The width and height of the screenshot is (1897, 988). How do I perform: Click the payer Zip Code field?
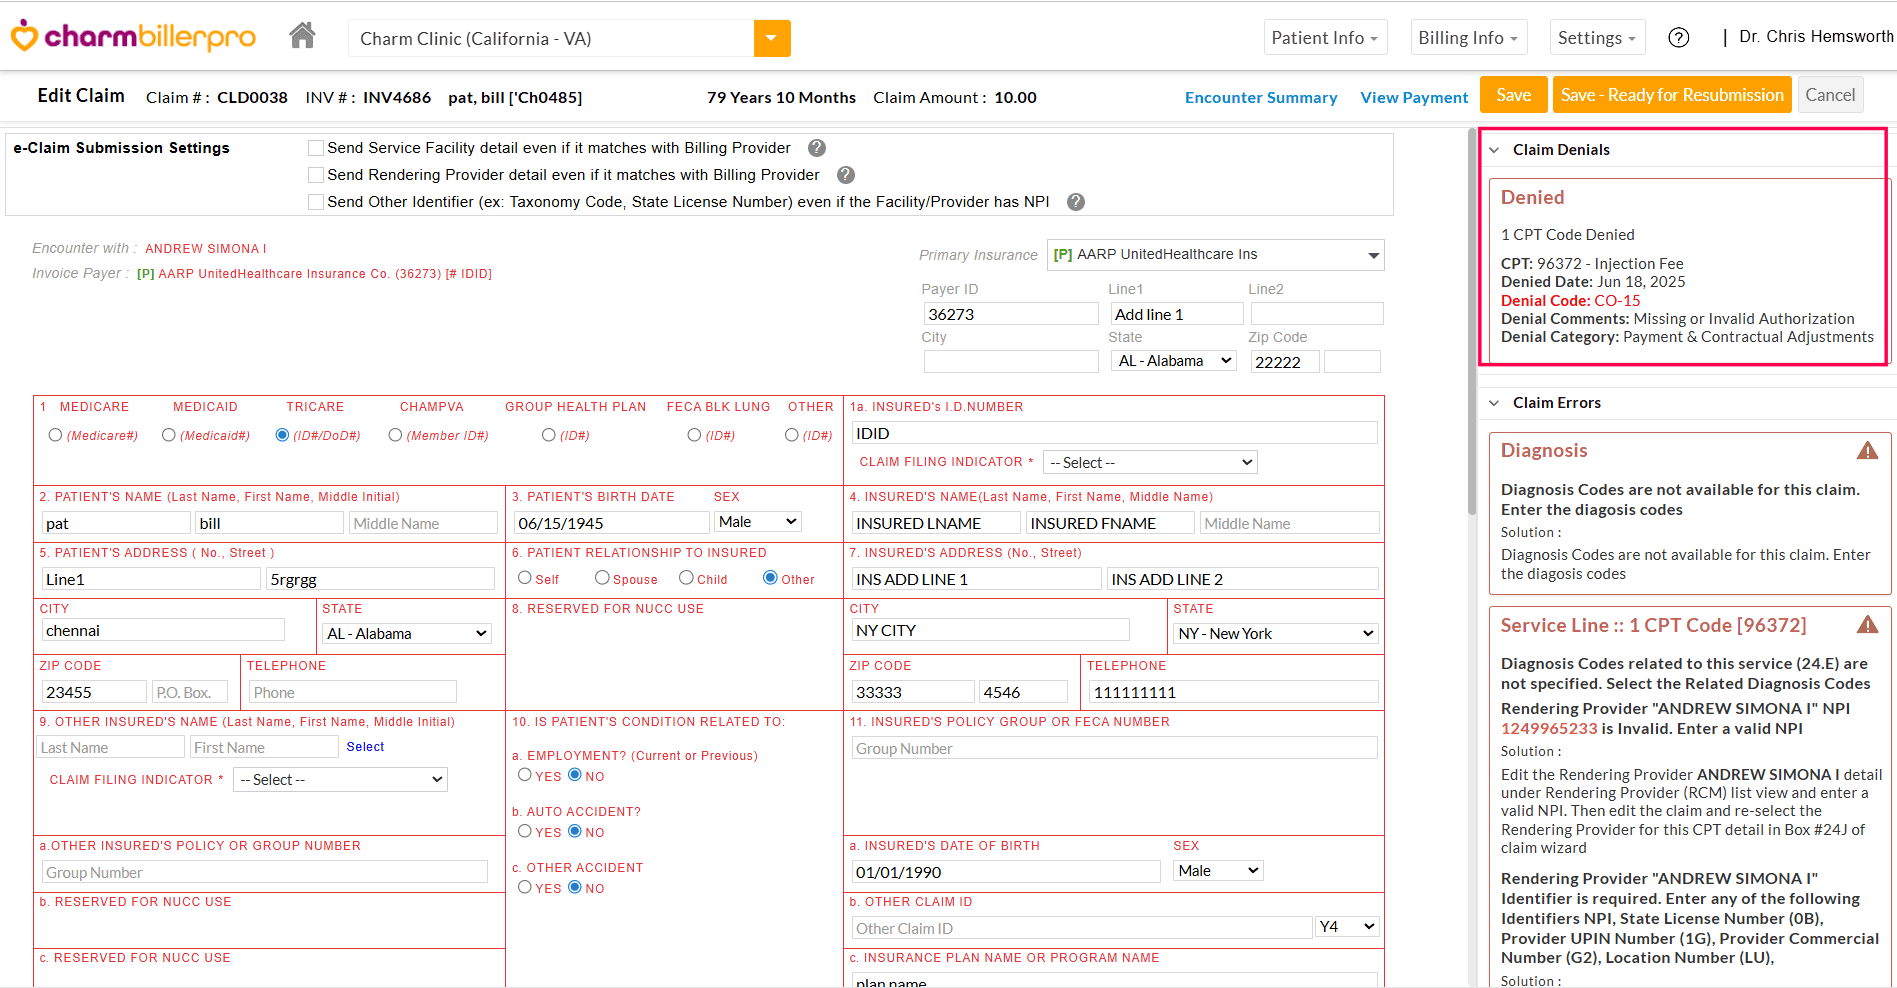(x=1285, y=362)
